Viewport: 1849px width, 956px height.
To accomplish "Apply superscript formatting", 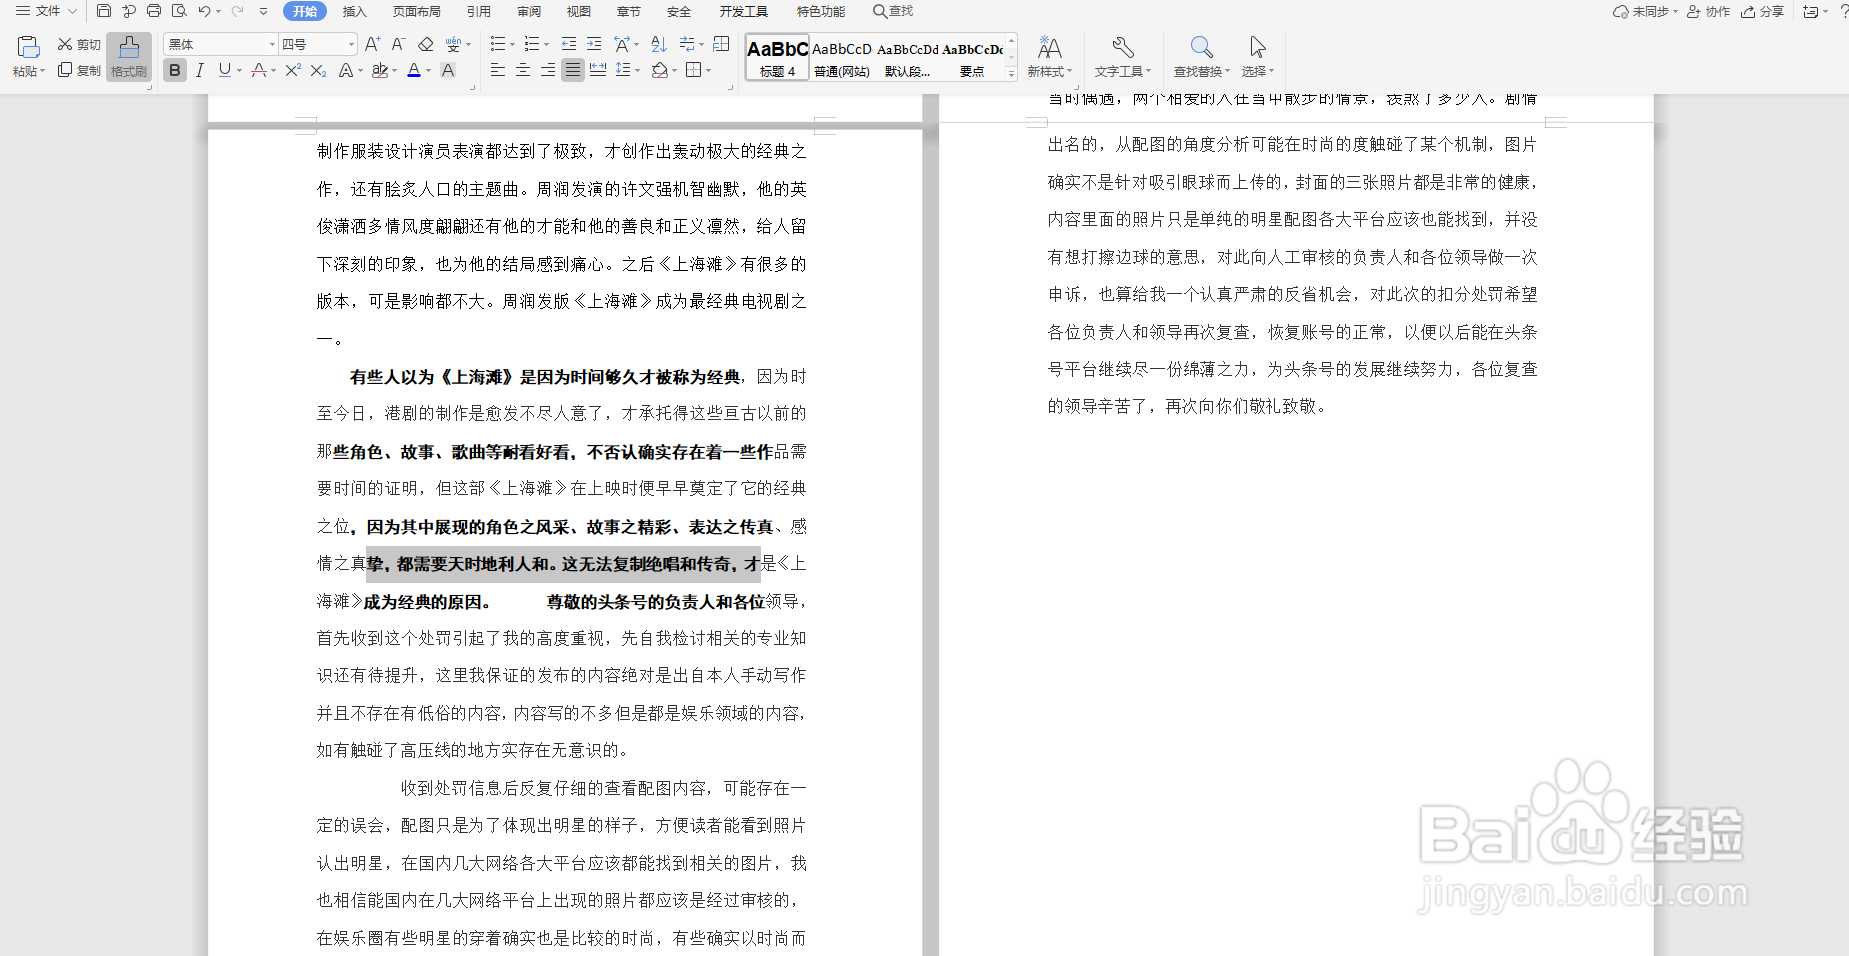I will 291,70.
